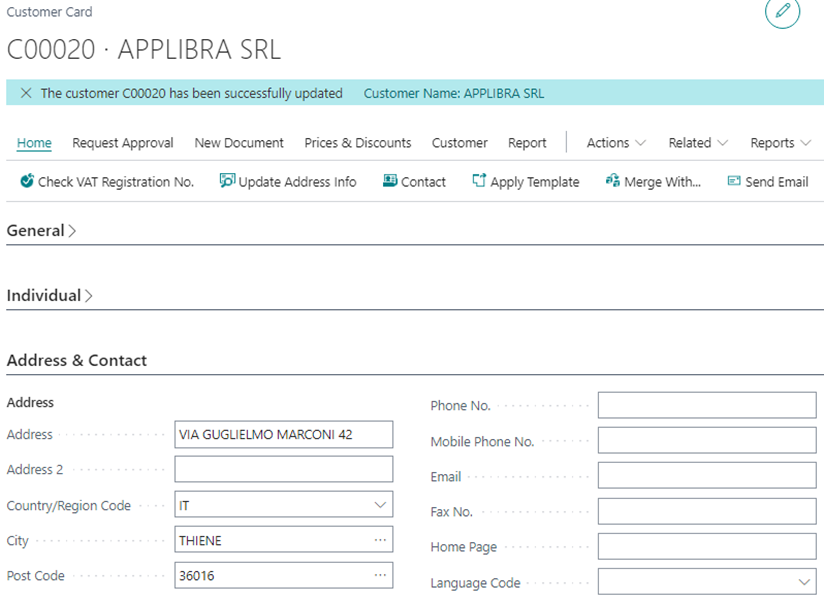Expand the Reports dropdown

click(780, 143)
